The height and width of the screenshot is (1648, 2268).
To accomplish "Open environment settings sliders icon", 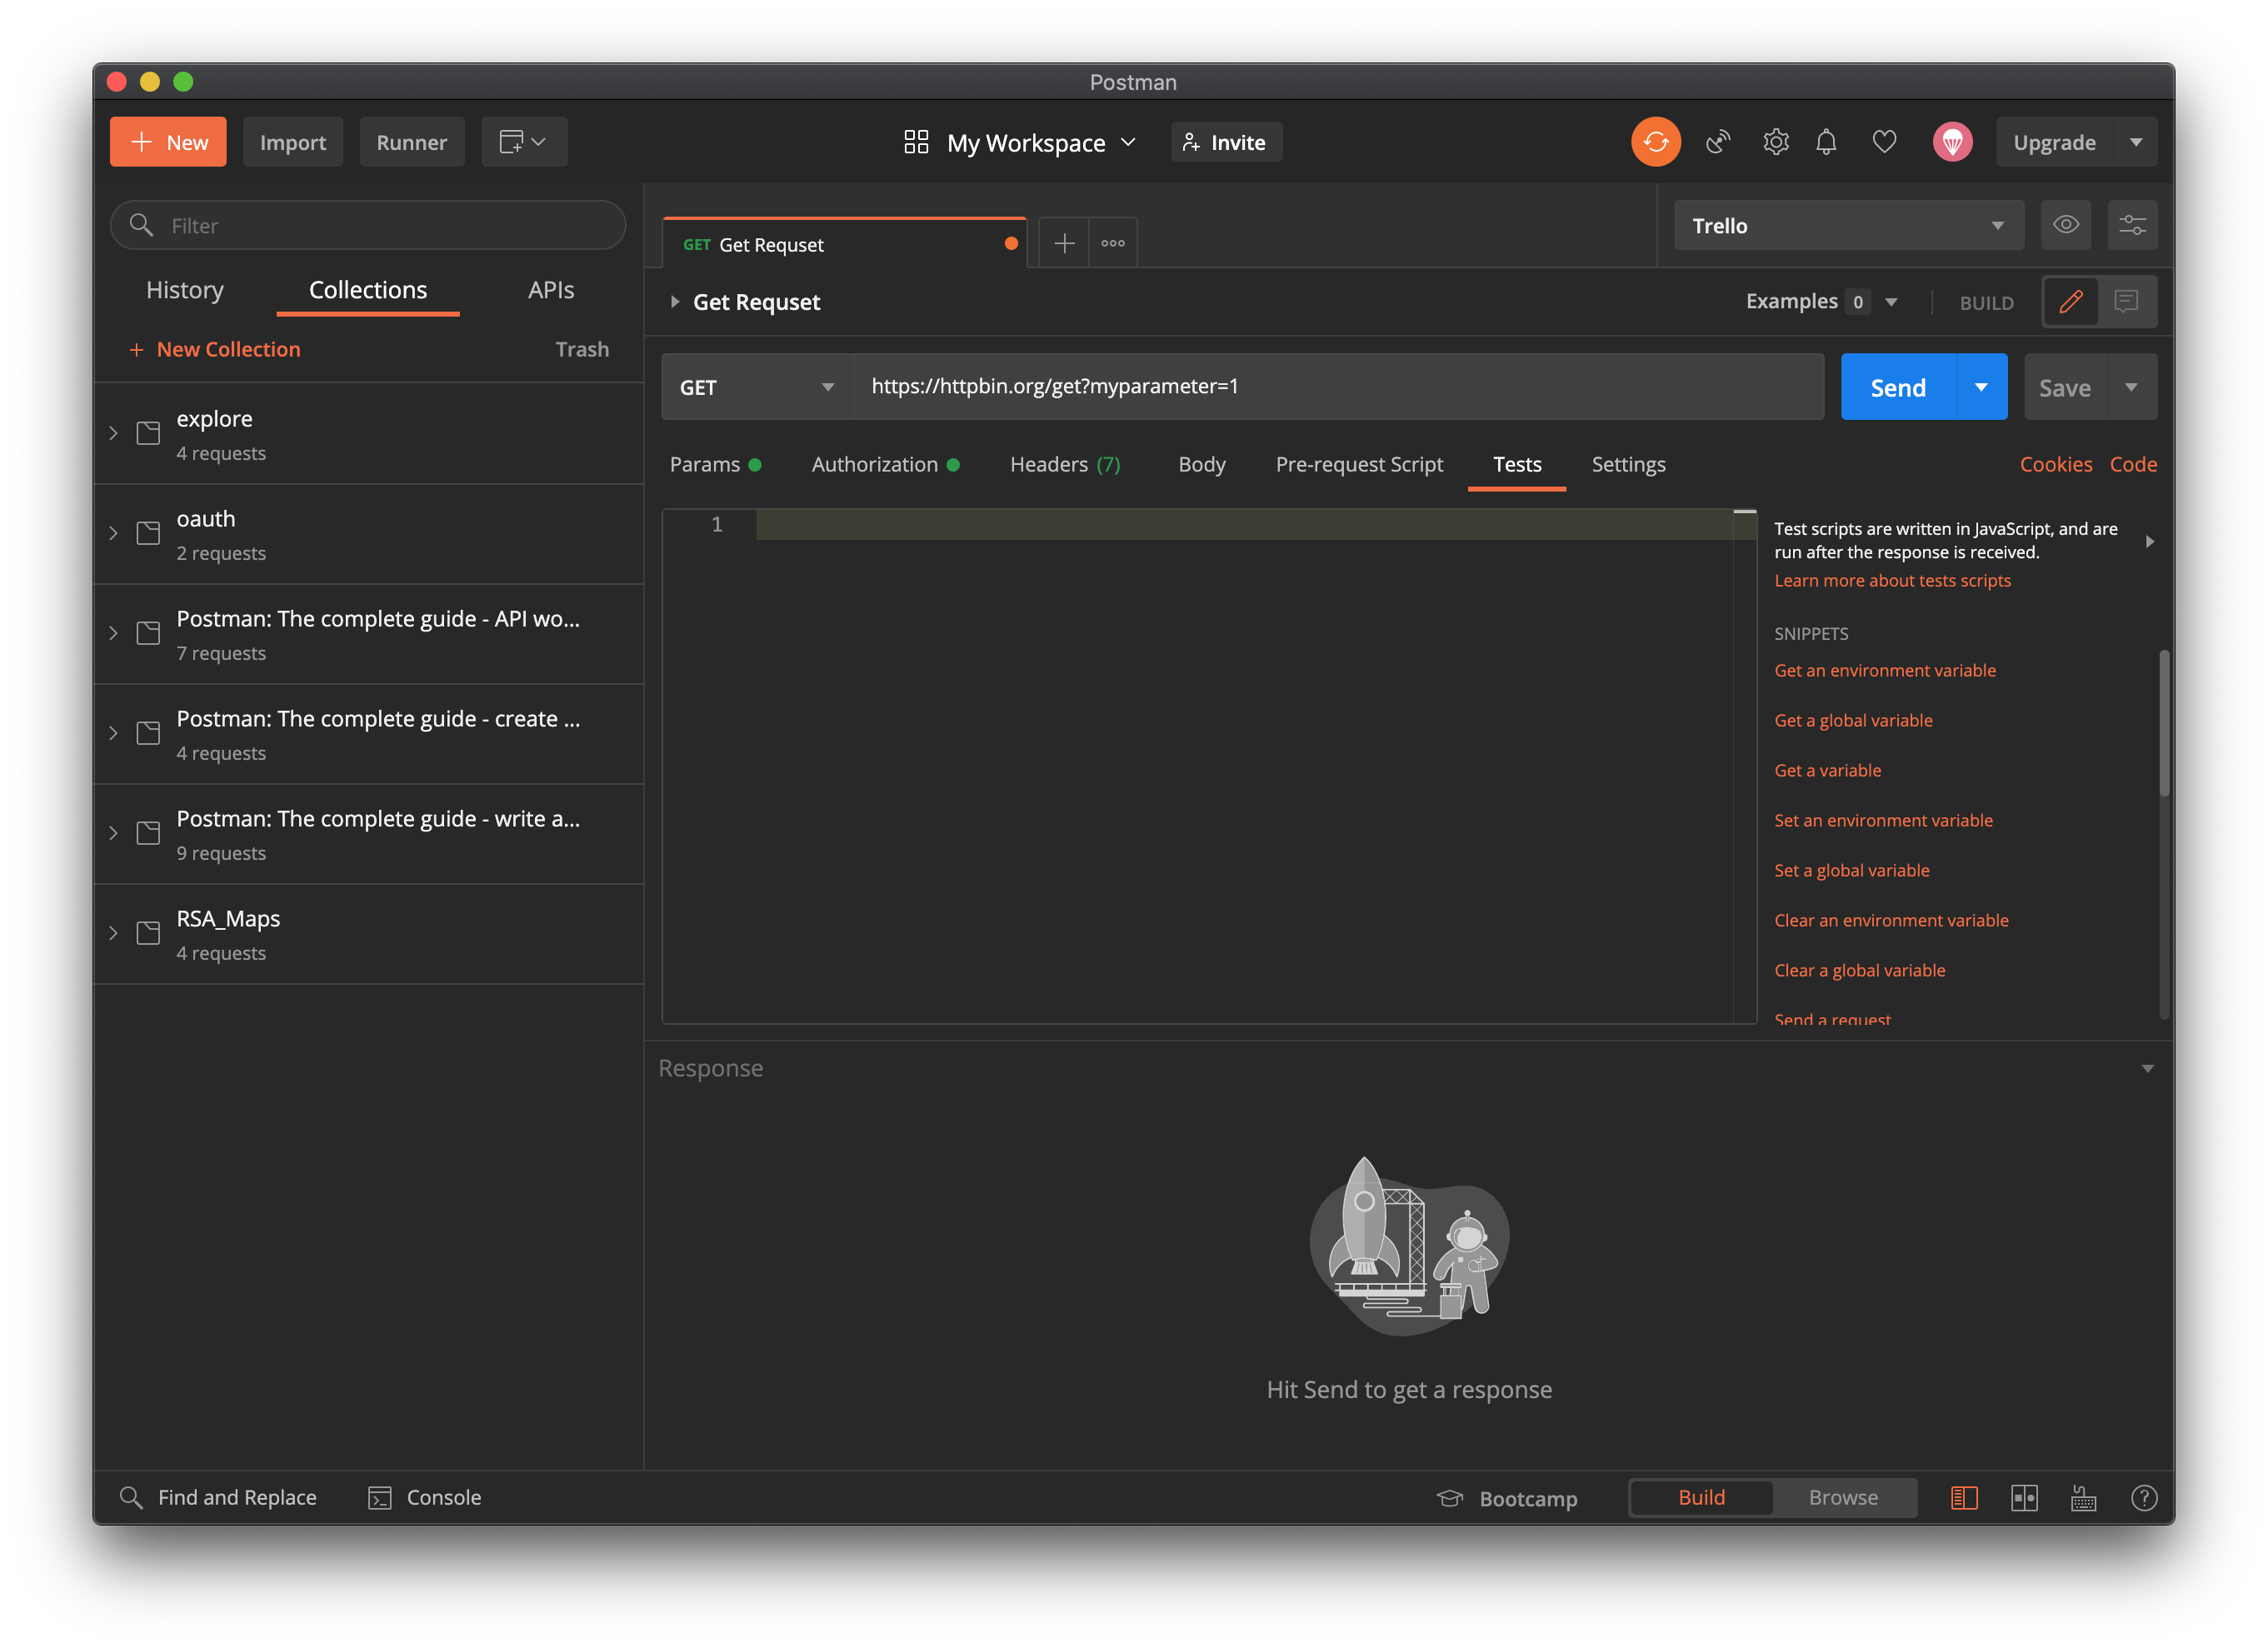I will [x=2133, y=225].
